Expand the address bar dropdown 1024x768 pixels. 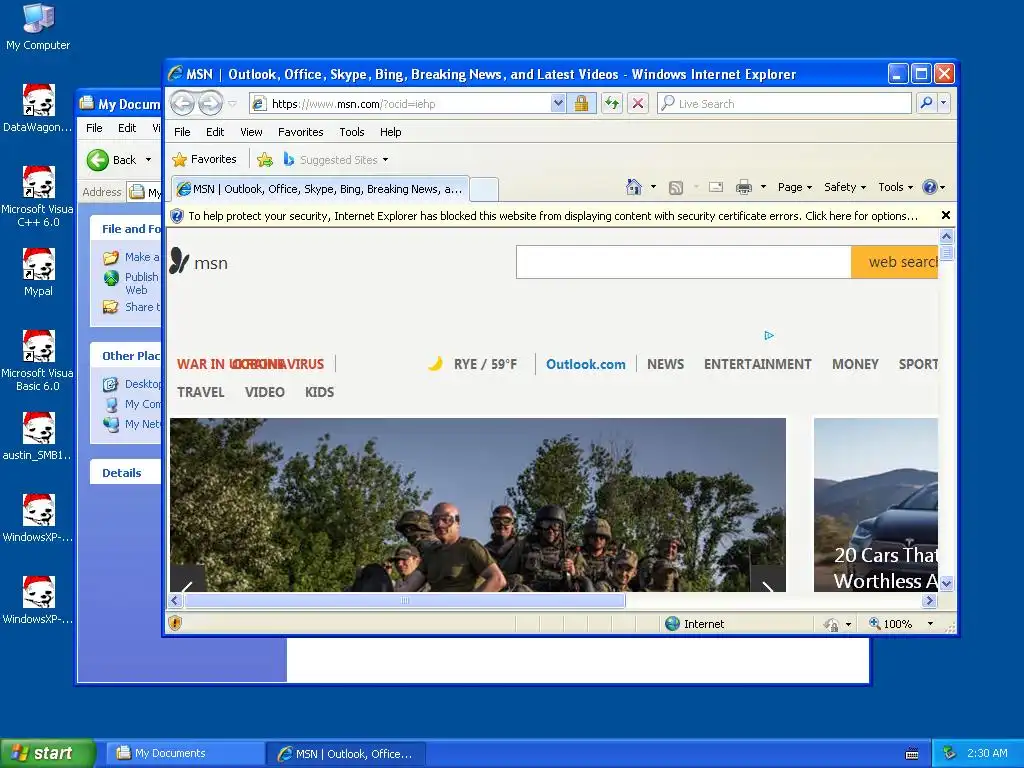tap(558, 103)
